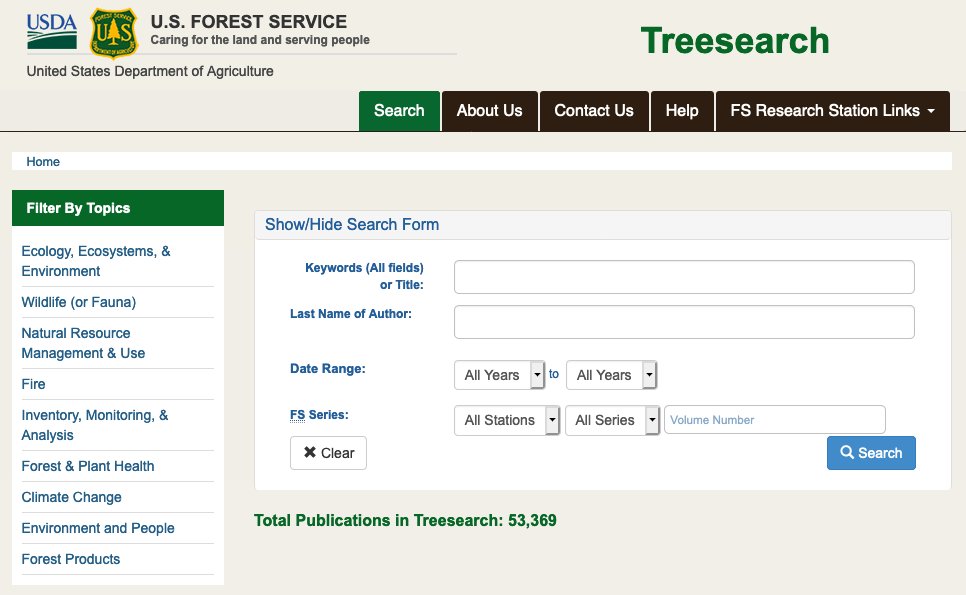Open the end year All Years dropdown
The height and width of the screenshot is (595, 966).
(611, 375)
